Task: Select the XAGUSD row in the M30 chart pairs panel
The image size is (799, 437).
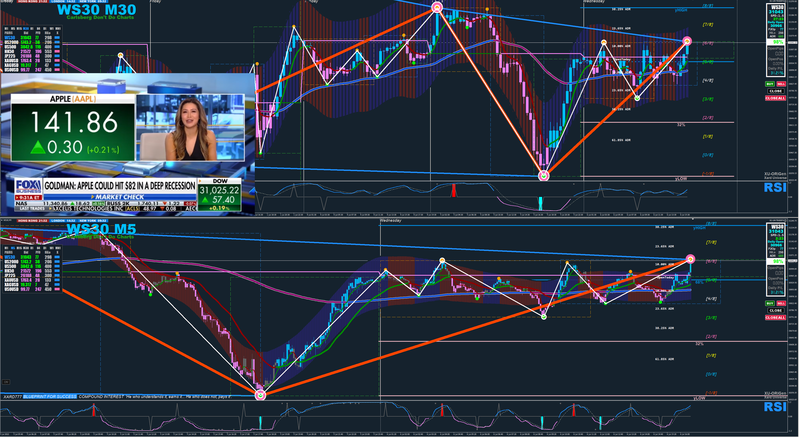Action: [32, 65]
